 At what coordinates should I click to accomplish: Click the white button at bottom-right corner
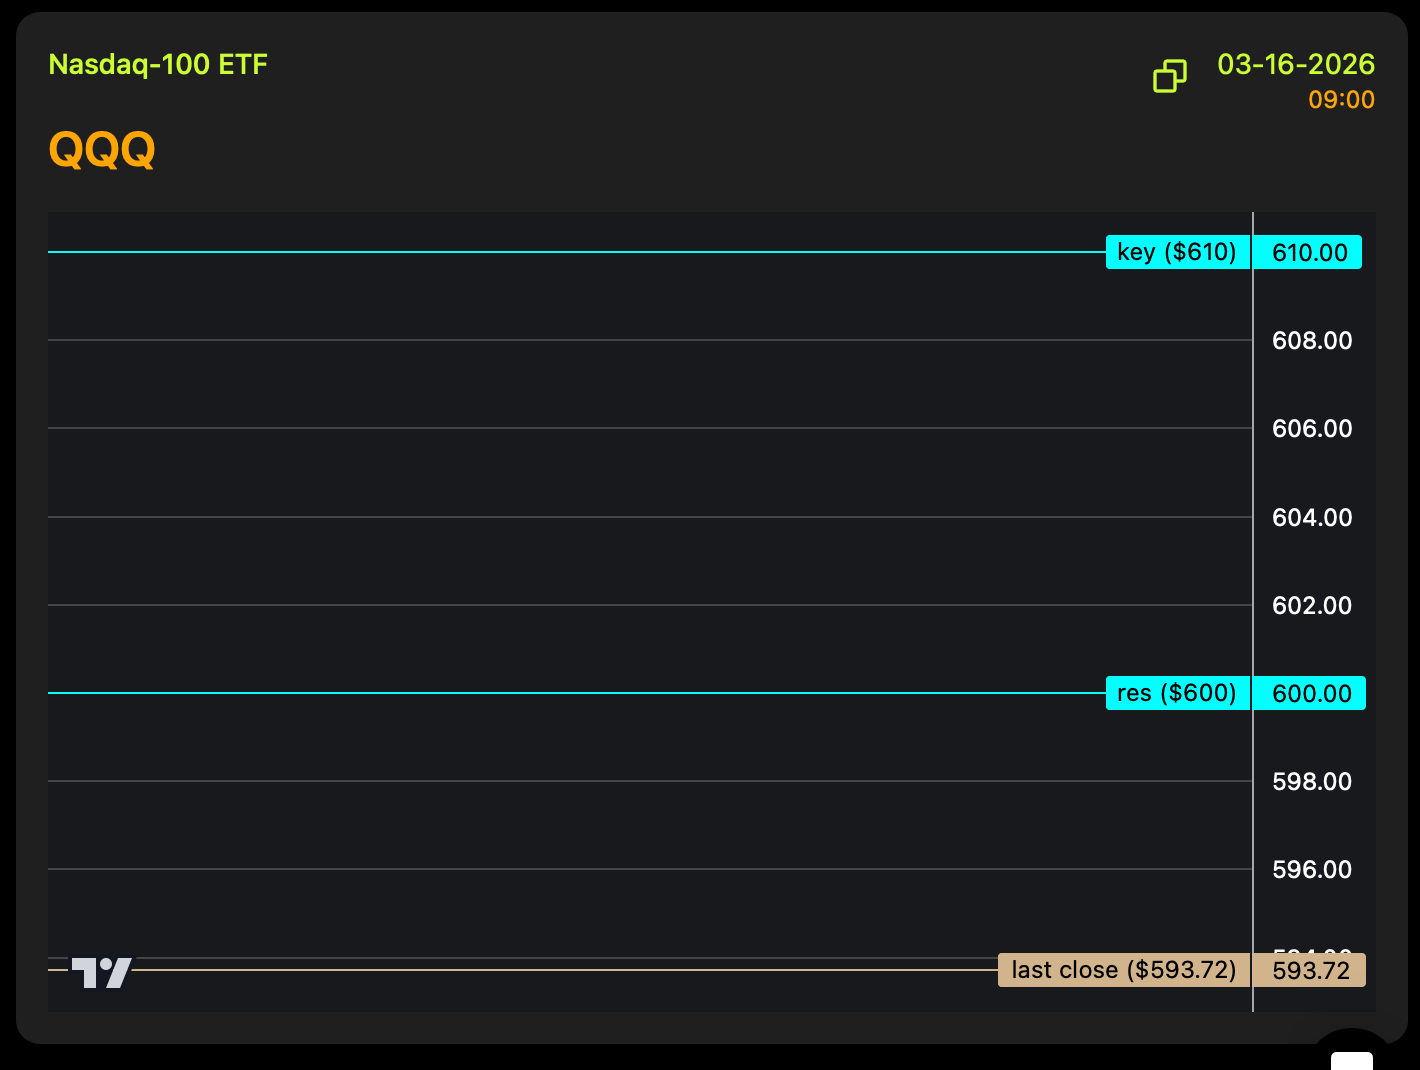pyautogui.click(x=1351, y=1059)
